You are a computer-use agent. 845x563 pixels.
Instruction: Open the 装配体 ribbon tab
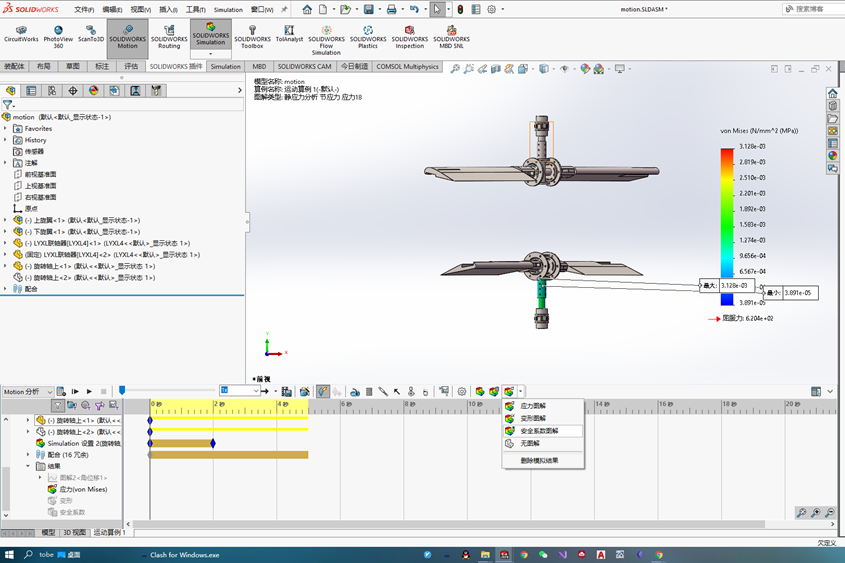[15, 67]
